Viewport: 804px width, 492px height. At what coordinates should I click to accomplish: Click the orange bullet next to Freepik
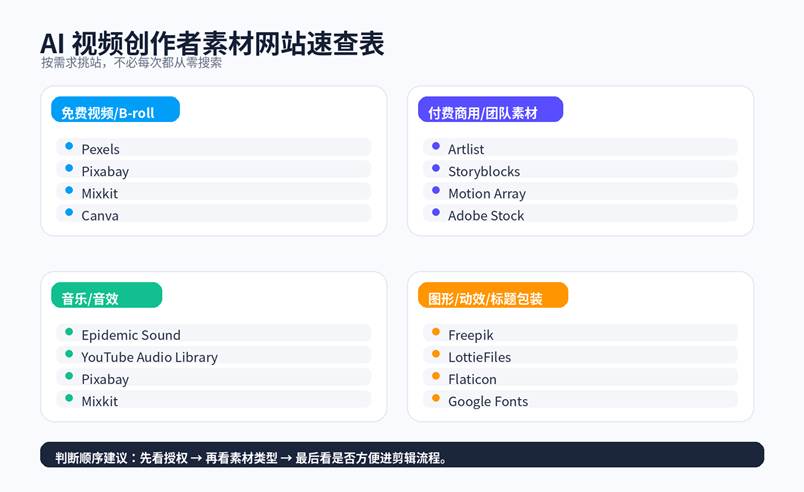pos(436,333)
